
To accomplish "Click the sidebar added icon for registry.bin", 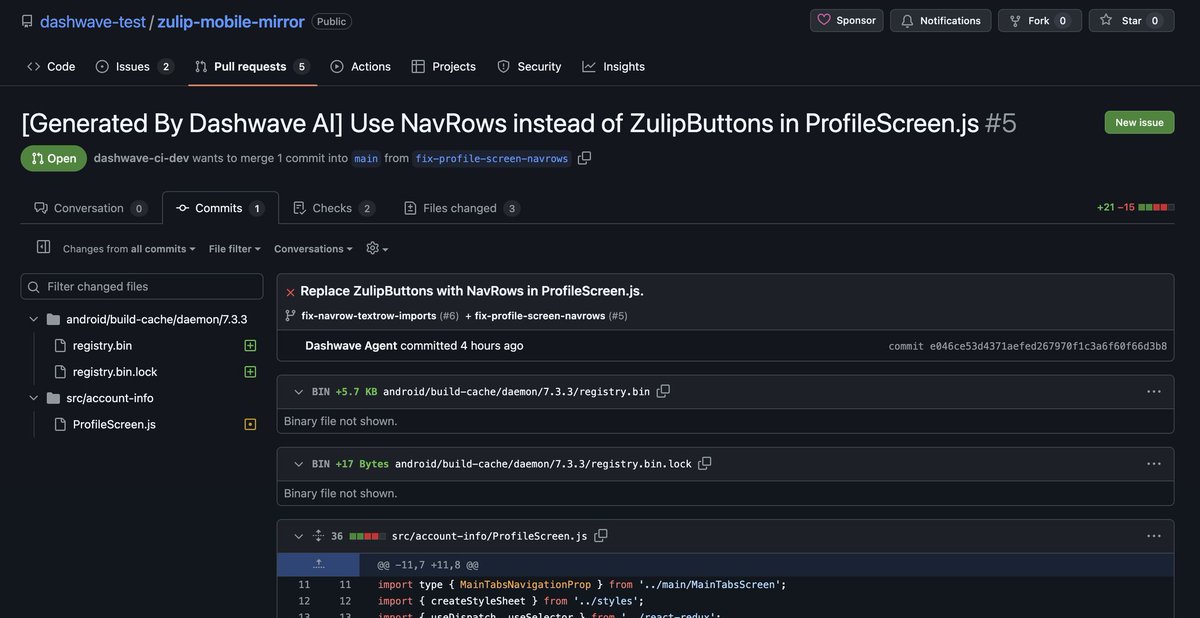I will (x=250, y=345).
